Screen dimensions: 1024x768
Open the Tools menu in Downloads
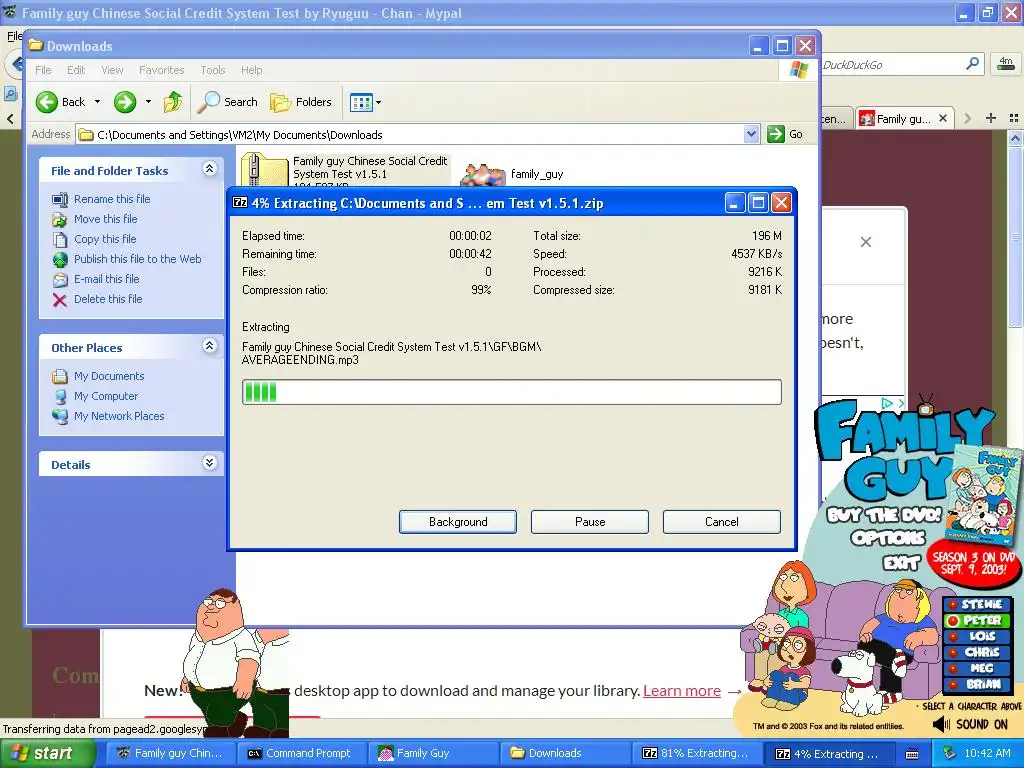[x=212, y=70]
